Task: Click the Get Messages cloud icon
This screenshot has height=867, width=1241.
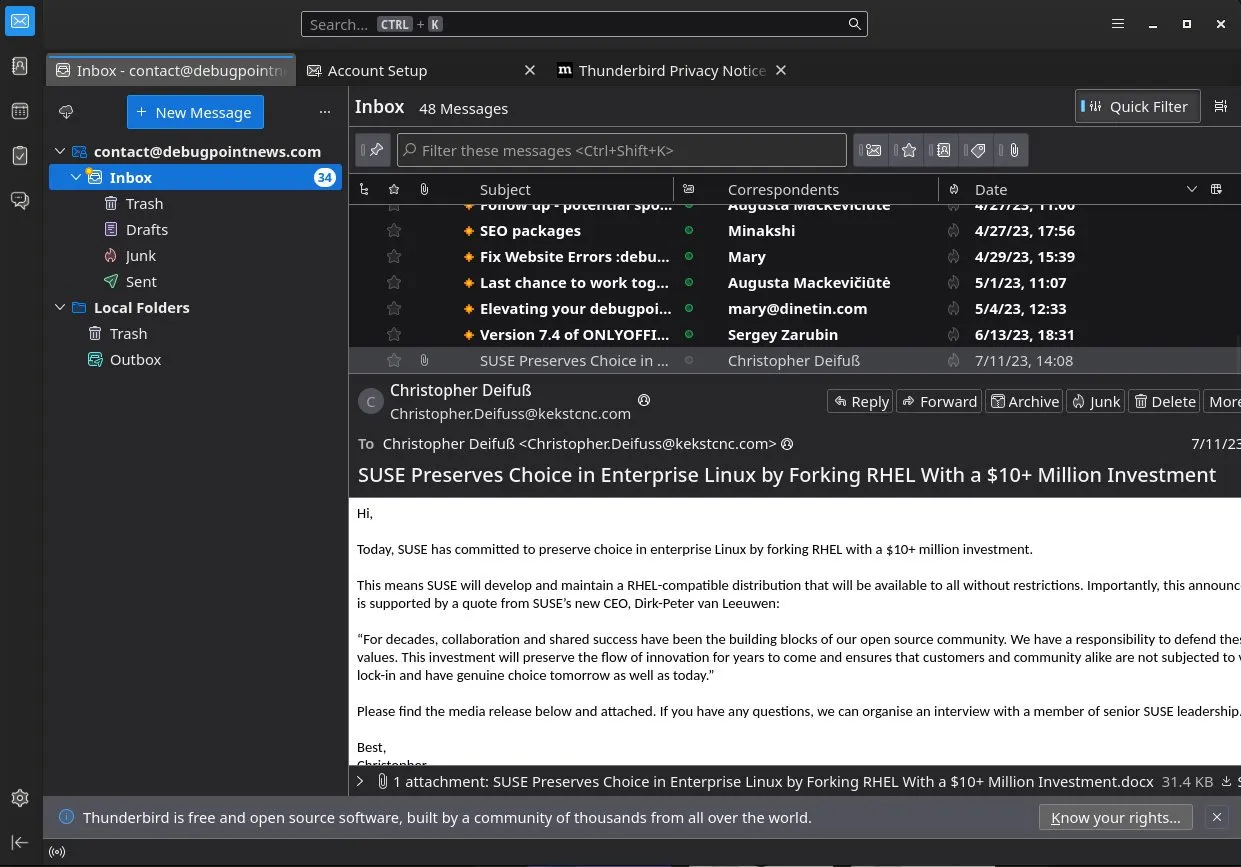Action: (67, 112)
